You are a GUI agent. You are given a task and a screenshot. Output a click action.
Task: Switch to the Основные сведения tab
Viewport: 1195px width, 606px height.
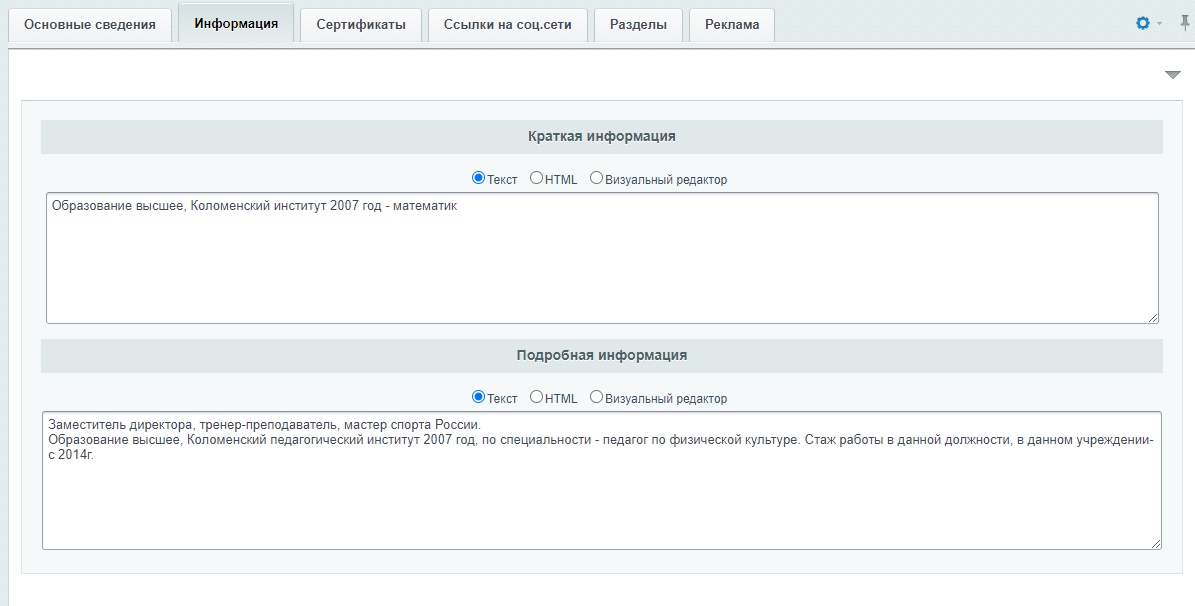89,24
